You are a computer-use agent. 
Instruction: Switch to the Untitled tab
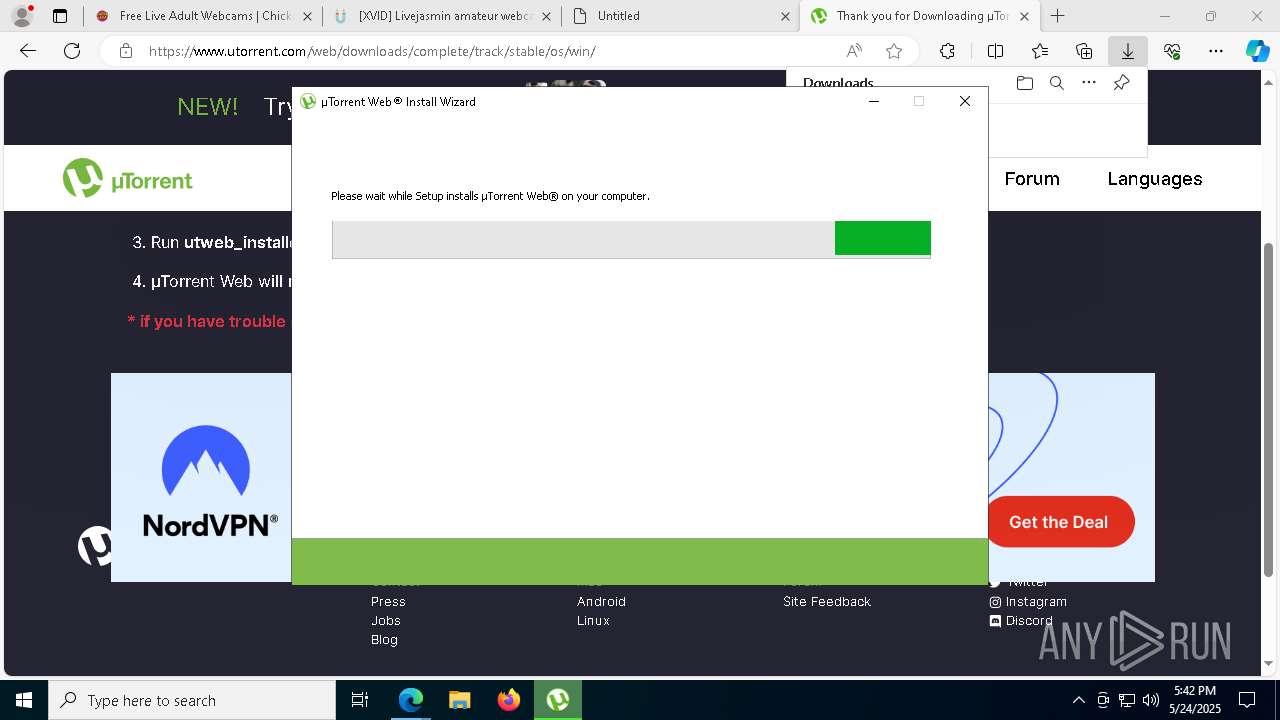tap(680, 16)
